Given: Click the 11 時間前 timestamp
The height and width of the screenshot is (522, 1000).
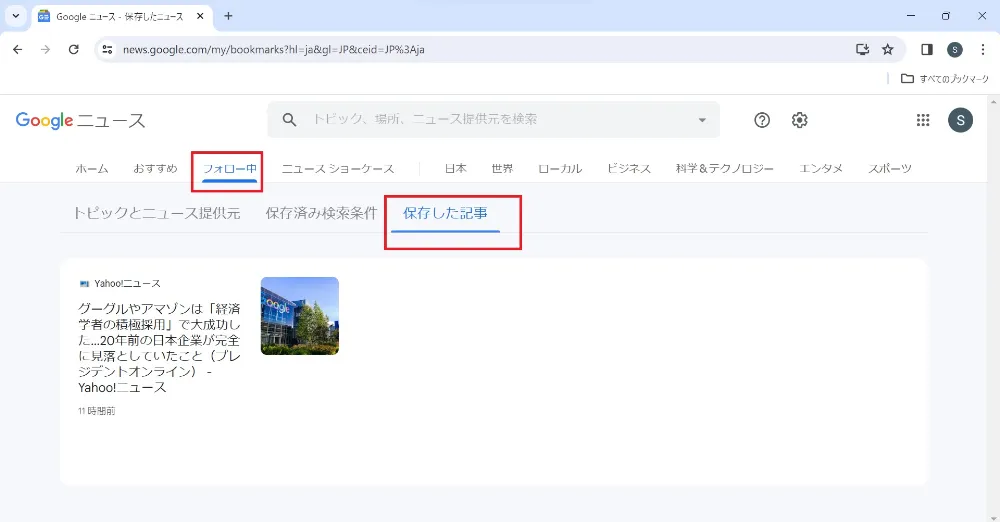Looking at the screenshot, I should pyautogui.click(x=97, y=411).
